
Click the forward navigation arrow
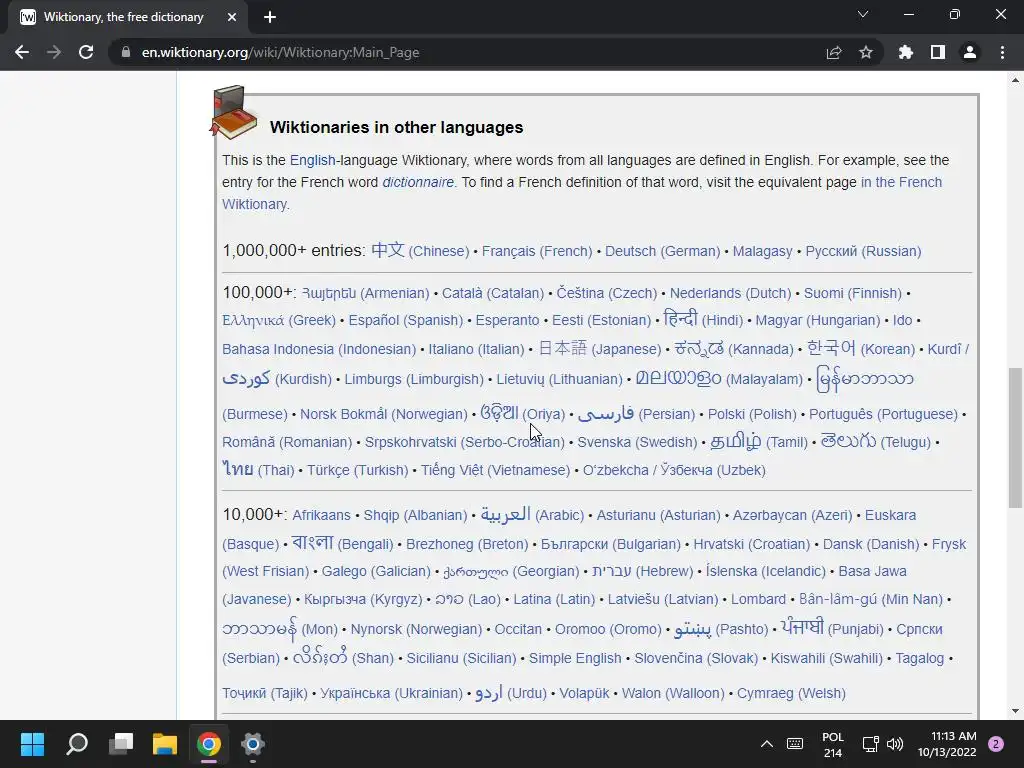[x=54, y=52]
